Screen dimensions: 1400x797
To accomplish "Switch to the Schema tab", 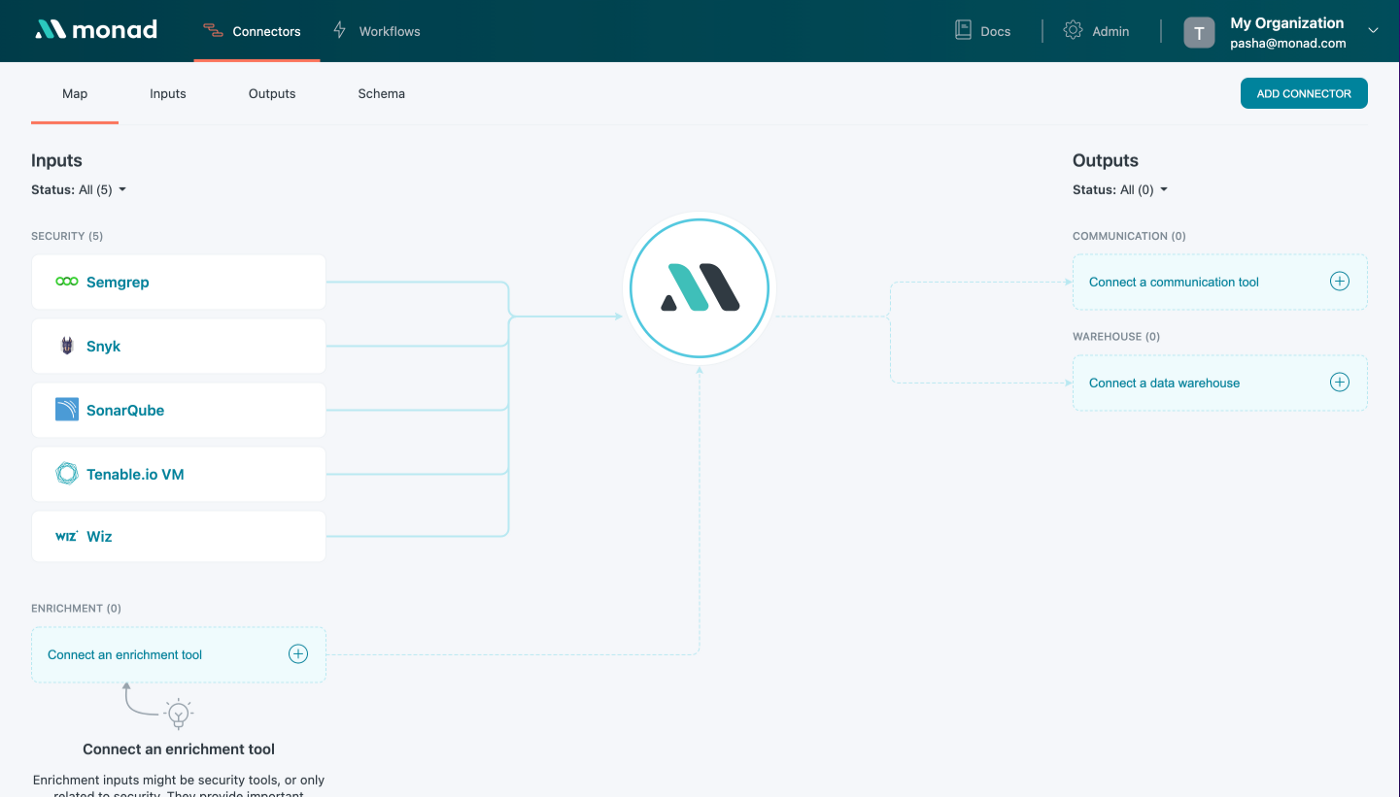I will click(381, 94).
